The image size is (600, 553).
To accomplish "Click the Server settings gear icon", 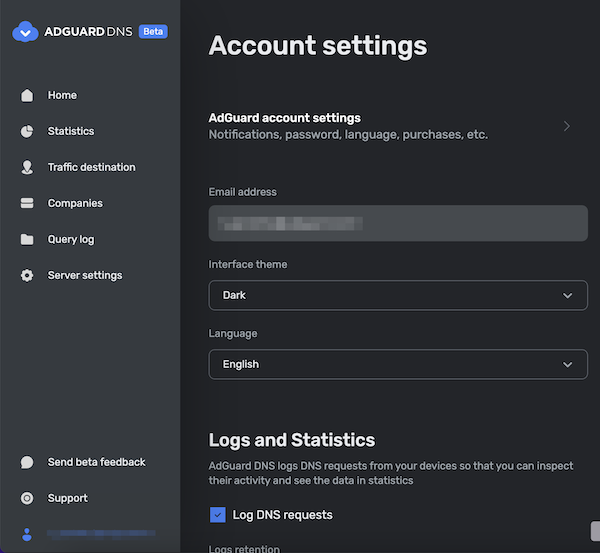I will [27, 276].
